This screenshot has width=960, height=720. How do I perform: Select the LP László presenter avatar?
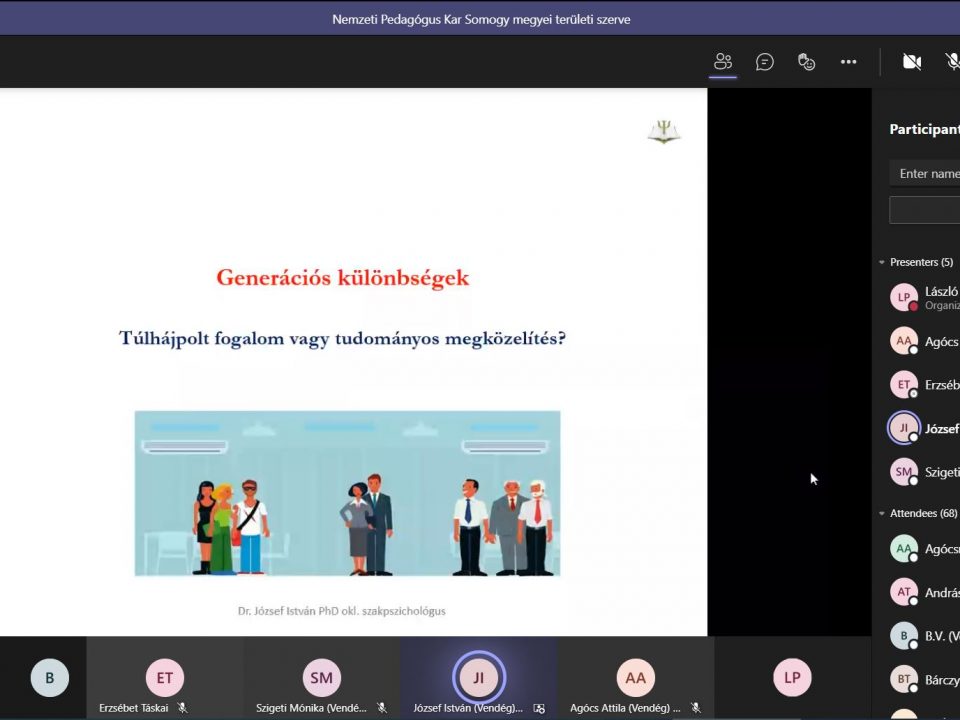click(x=904, y=297)
